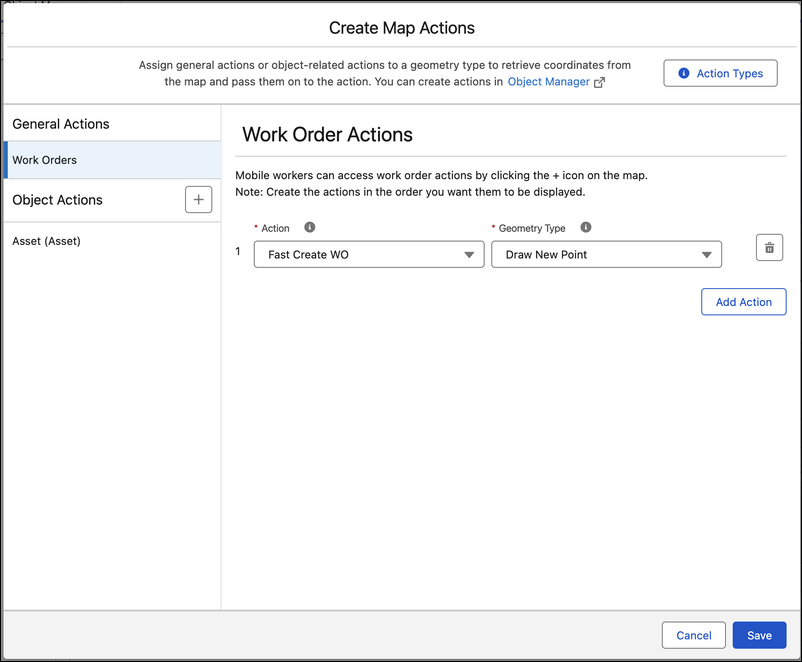The width and height of the screenshot is (802, 662).
Task: Save the map actions
Action: 759,635
